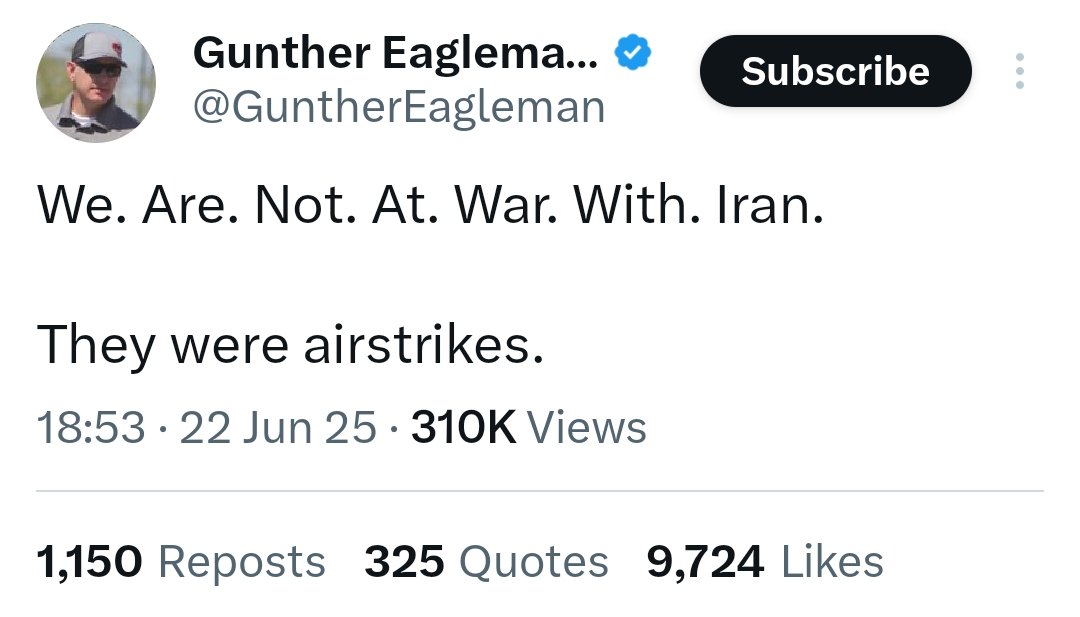
Task: Click the 22 Jun 25 date
Action: pyautogui.click(x=278, y=428)
